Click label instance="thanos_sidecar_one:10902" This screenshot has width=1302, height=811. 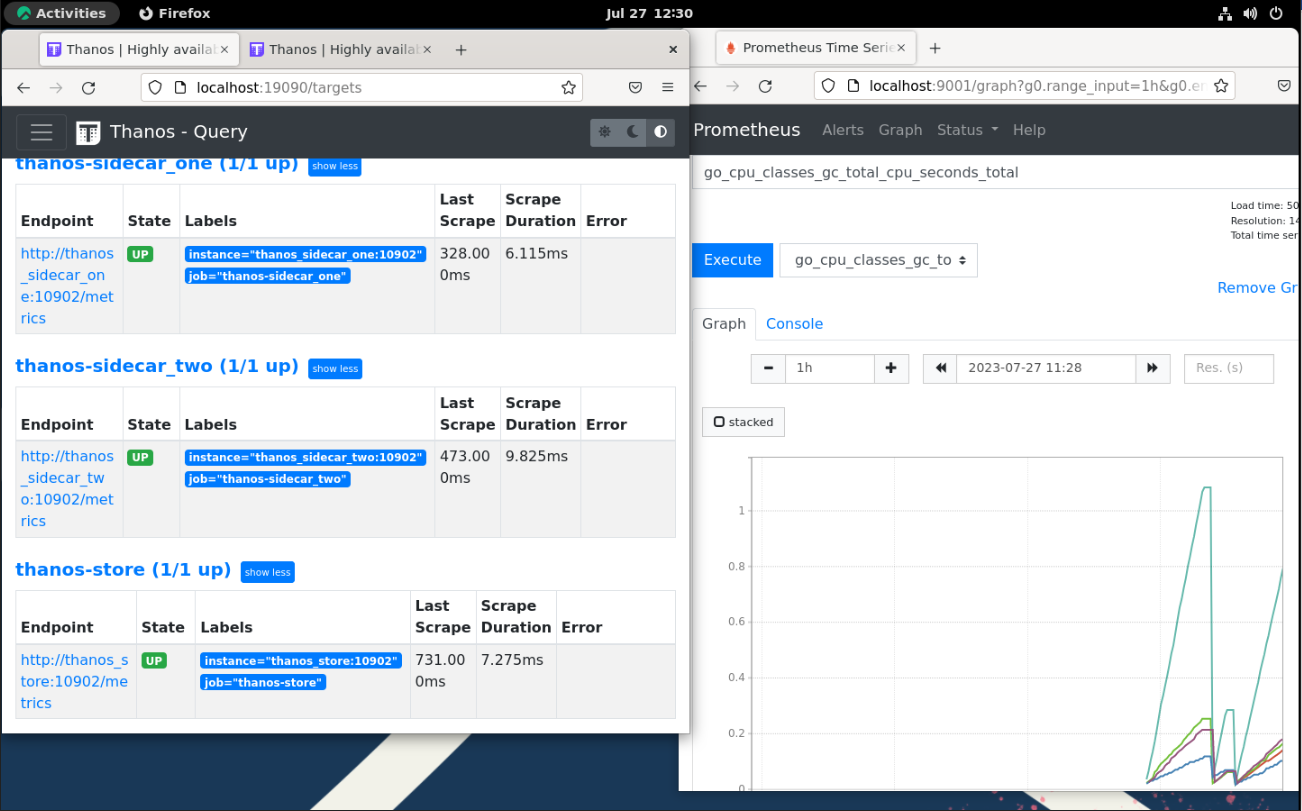click(305, 254)
